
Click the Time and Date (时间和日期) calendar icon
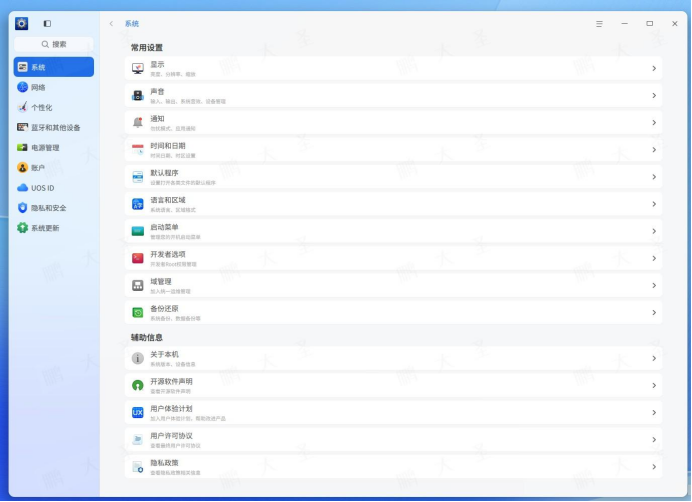pos(138,150)
